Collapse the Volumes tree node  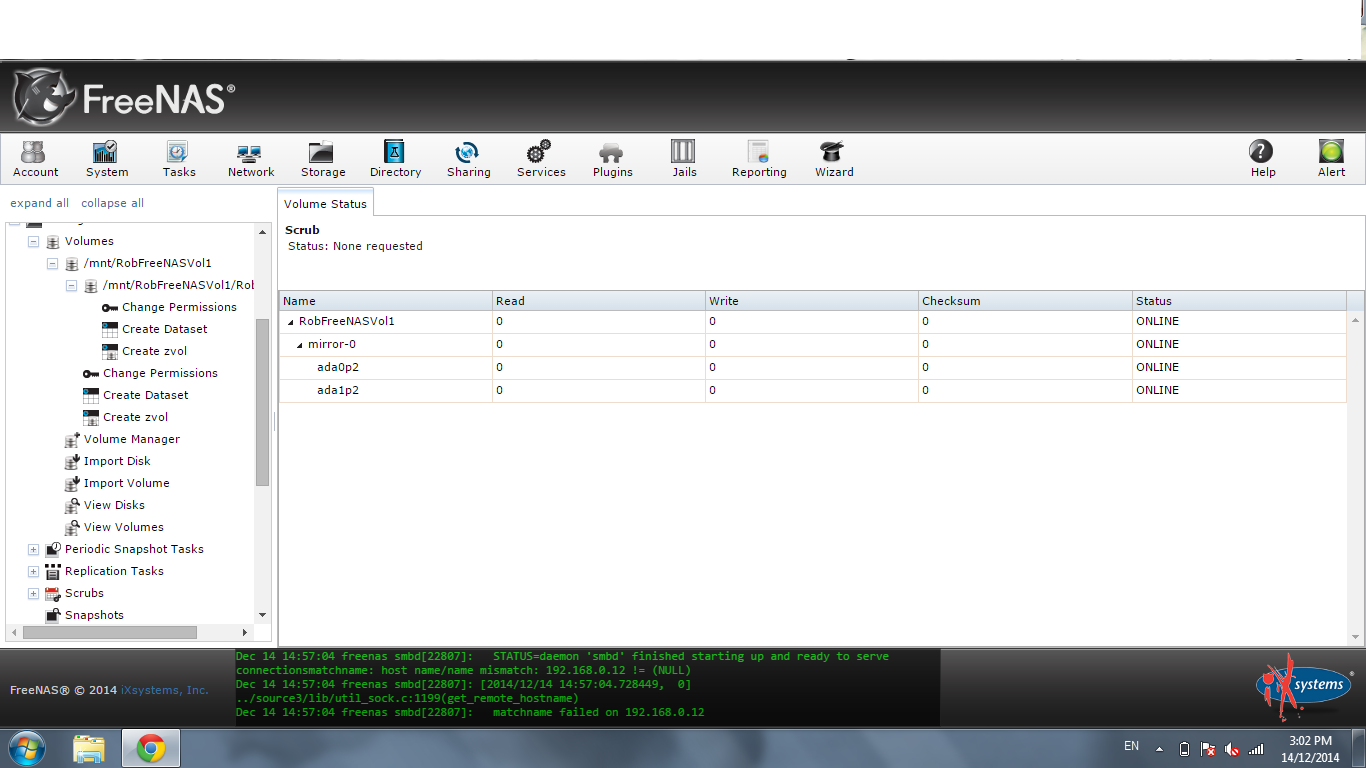point(33,241)
